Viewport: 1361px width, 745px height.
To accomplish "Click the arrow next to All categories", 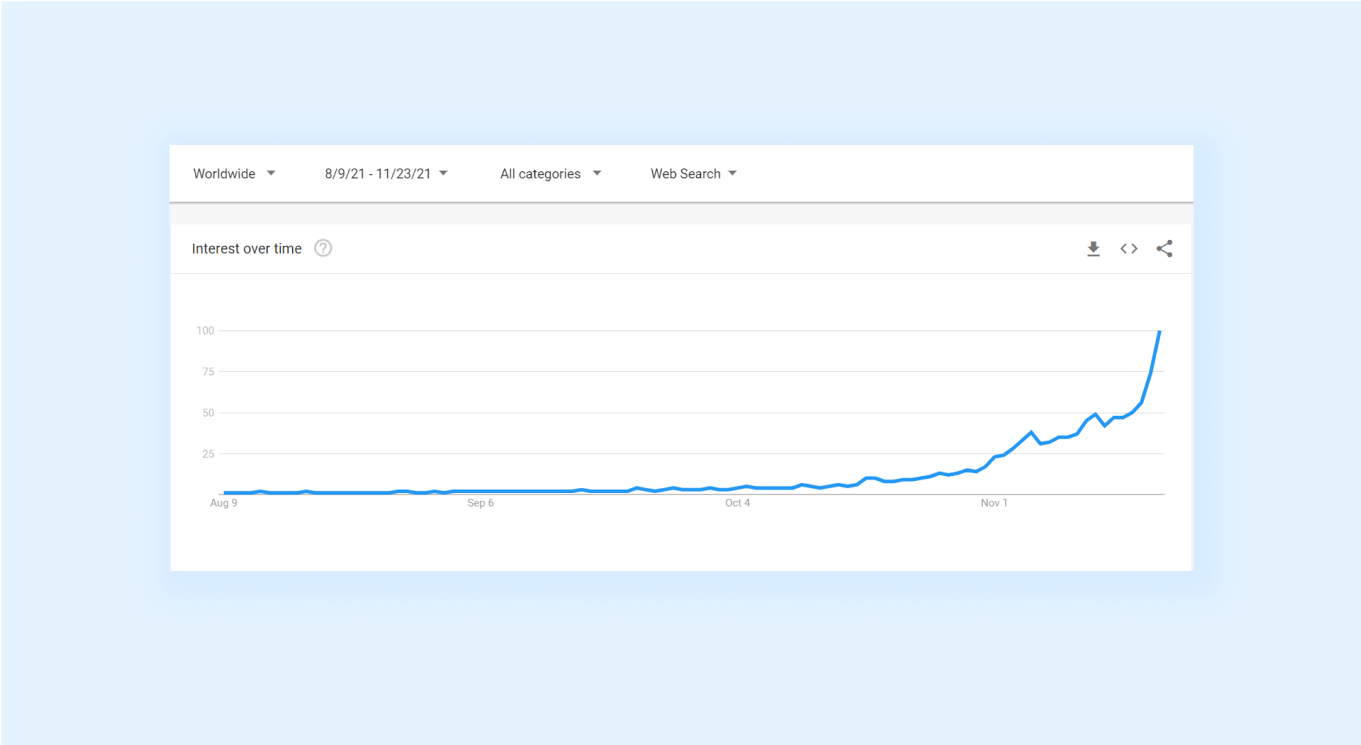I will pos(597,173).
